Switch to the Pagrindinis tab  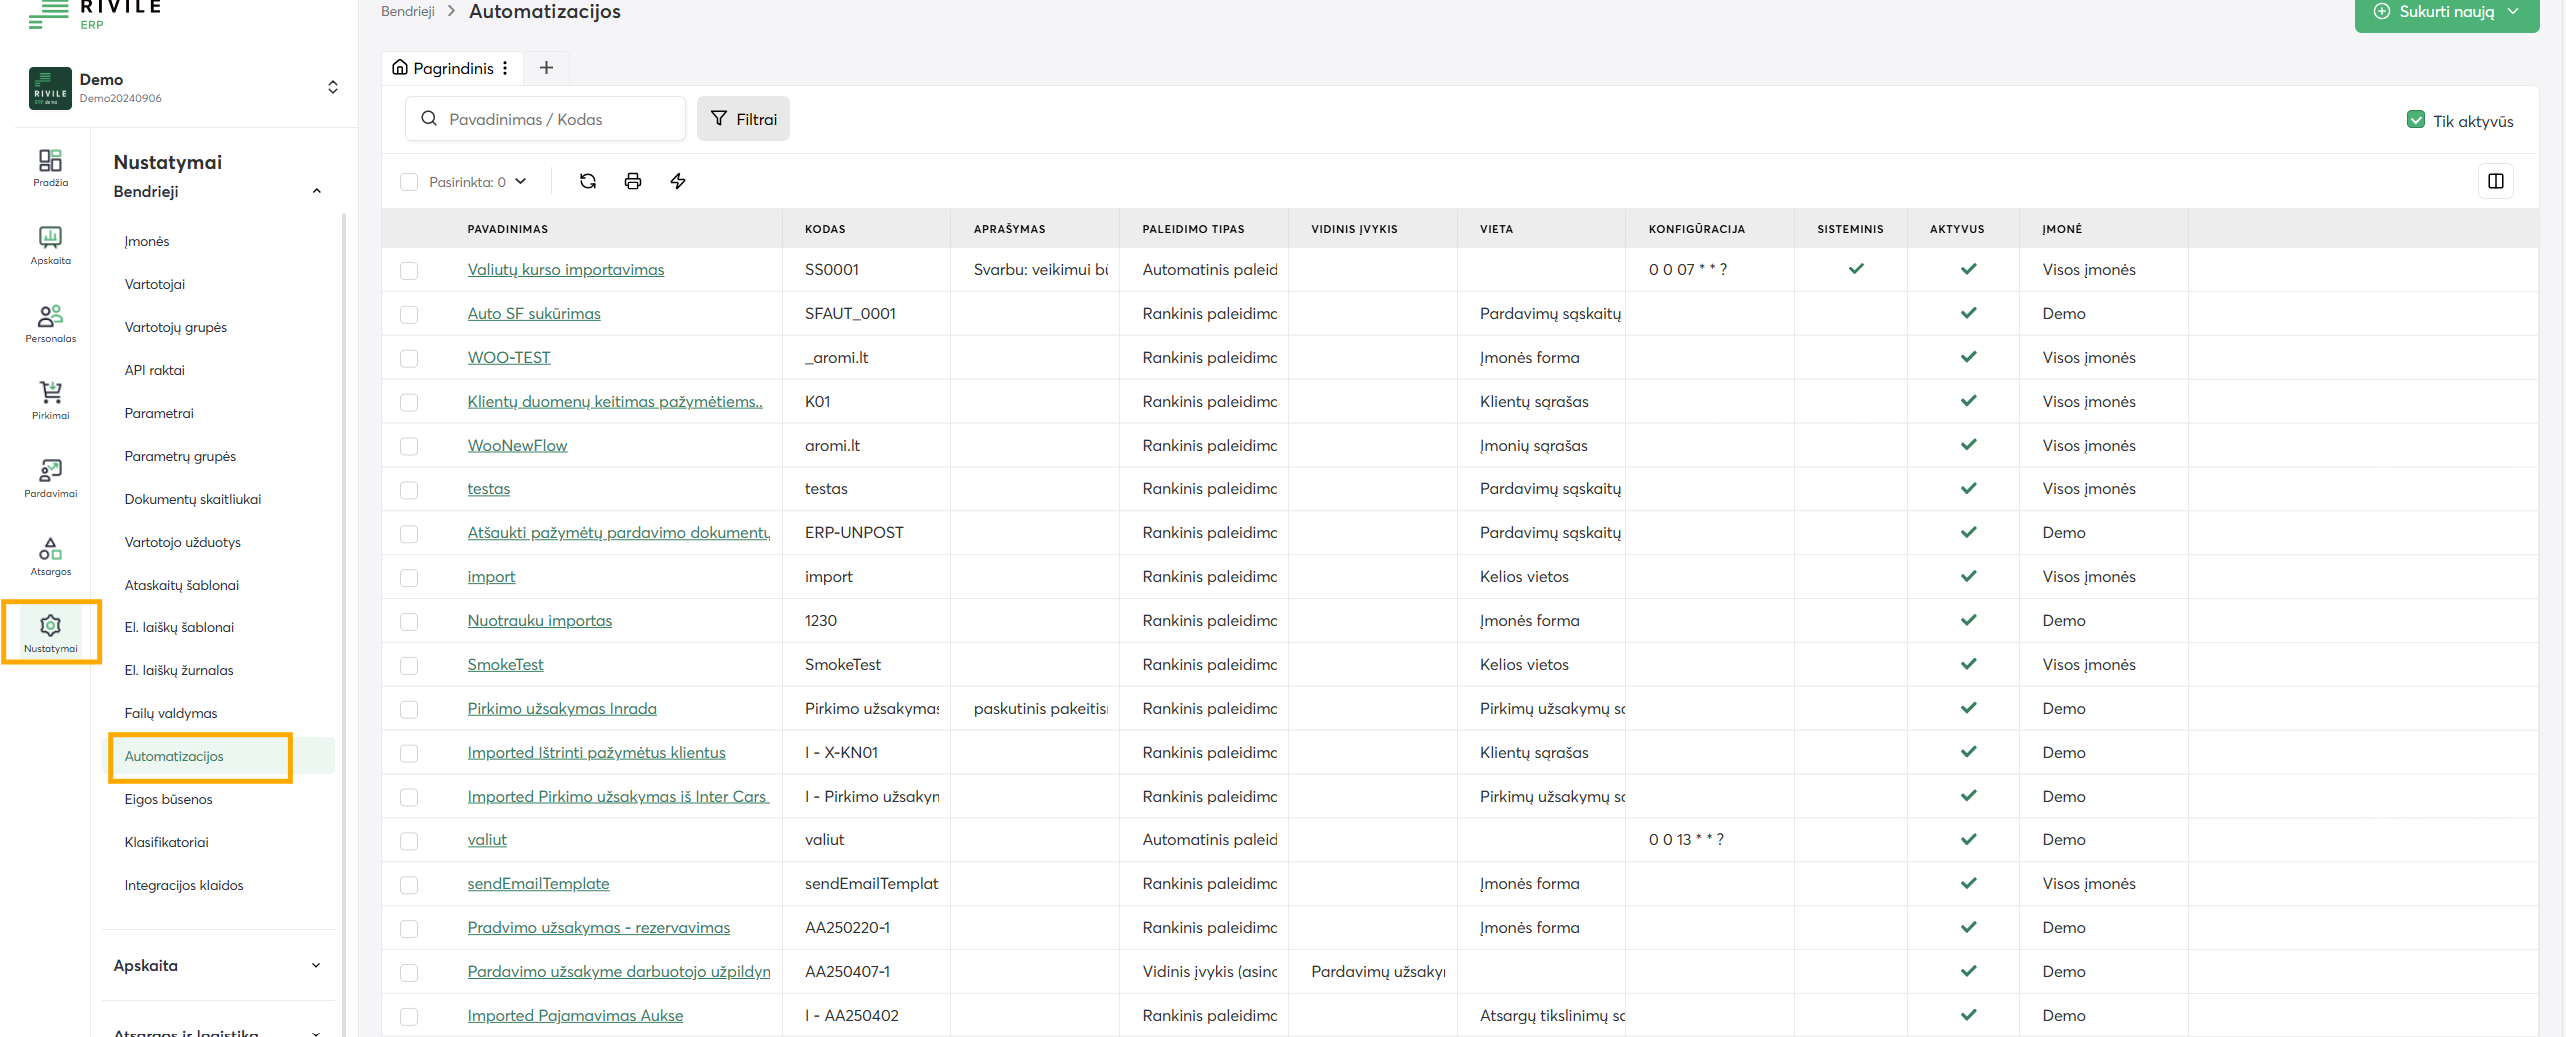444,68
